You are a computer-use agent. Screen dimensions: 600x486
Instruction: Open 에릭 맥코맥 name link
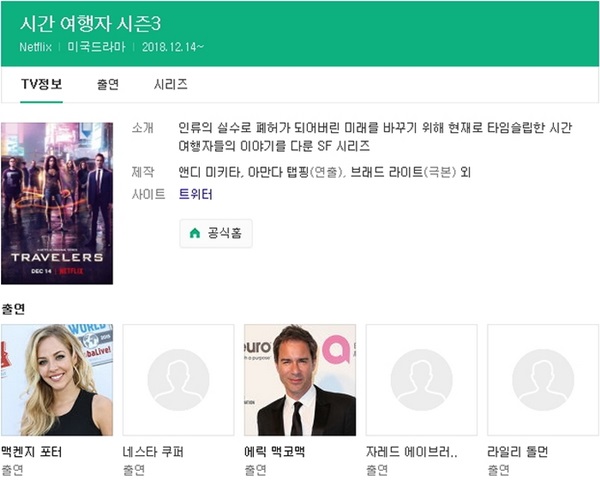point(275,452)
